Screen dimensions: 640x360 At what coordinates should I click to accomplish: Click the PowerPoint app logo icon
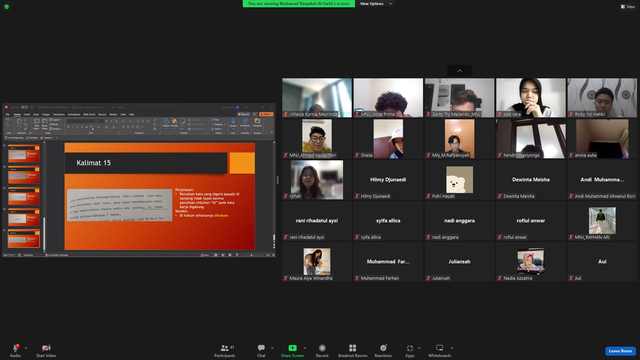coord(7,107)
